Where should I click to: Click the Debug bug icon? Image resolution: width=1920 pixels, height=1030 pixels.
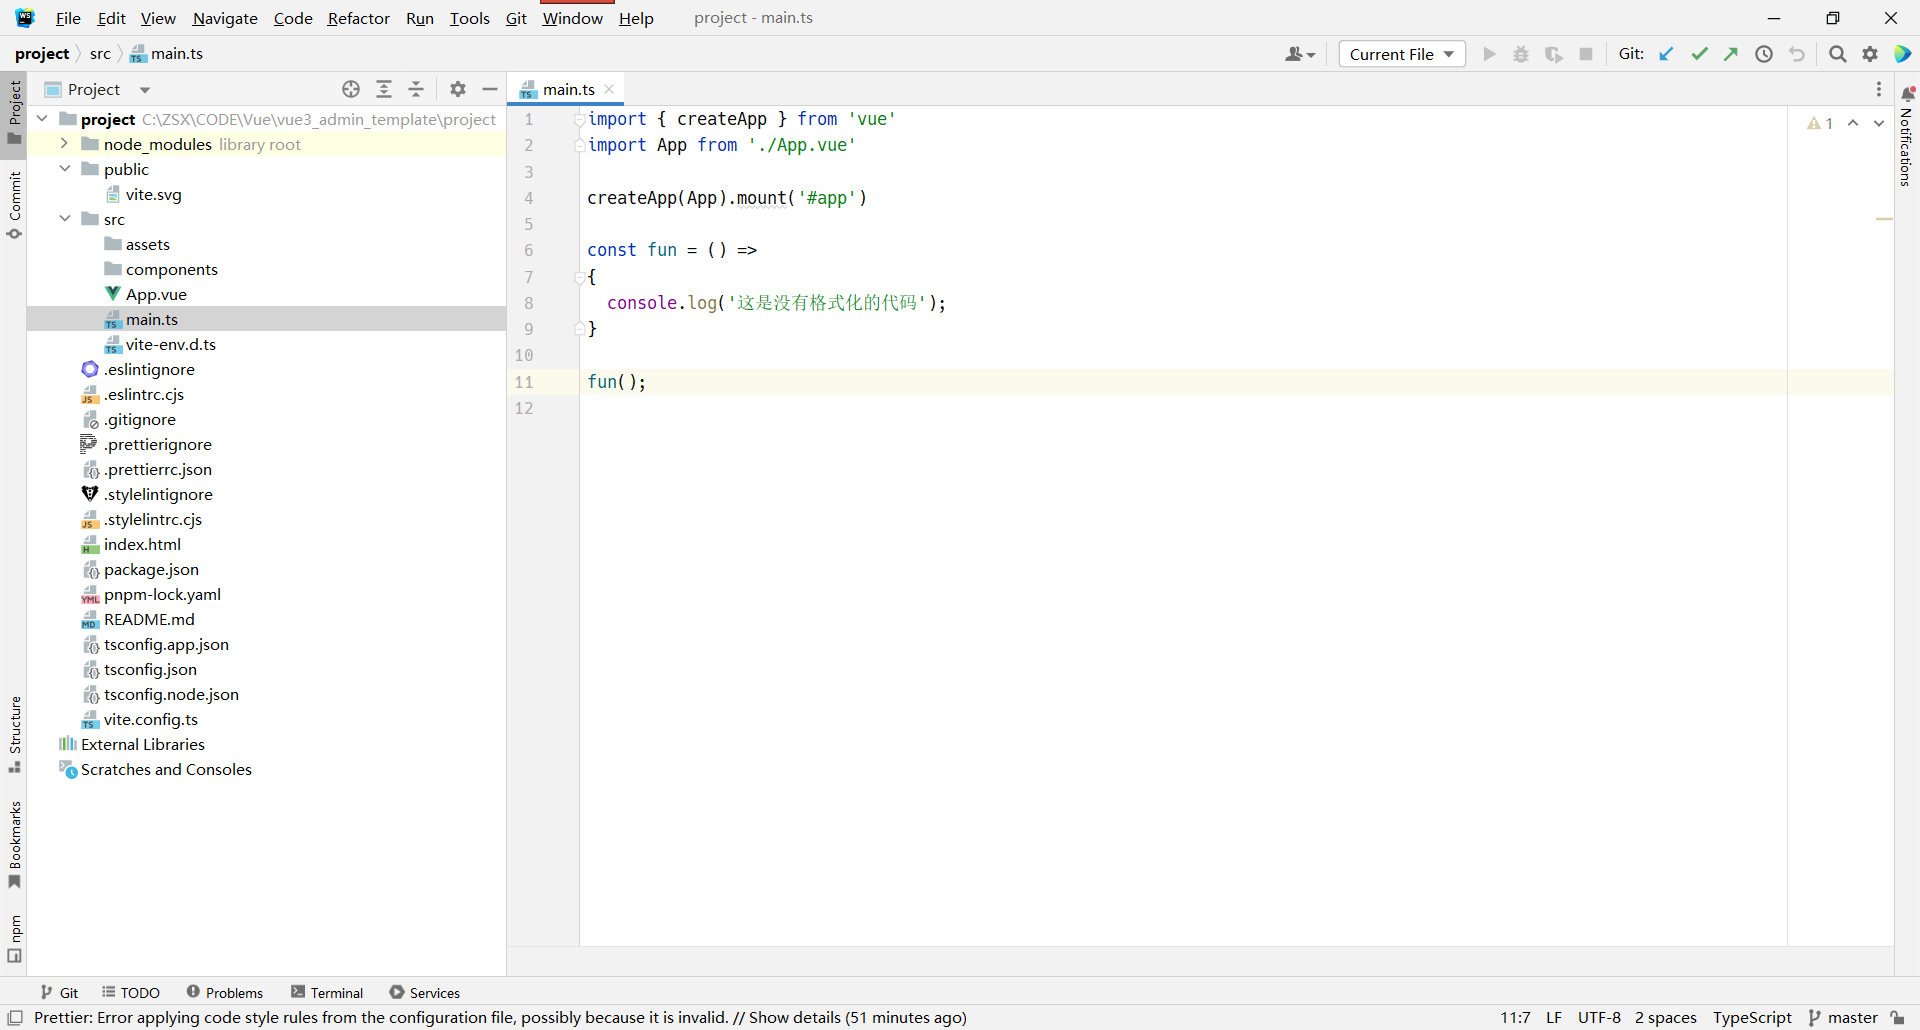pyautogui.click(x=1521, y=54)
